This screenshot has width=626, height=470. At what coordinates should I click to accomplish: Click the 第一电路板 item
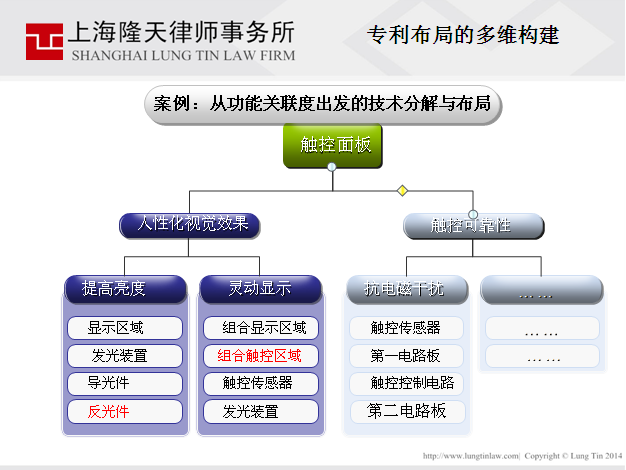[x=406, y=356]
